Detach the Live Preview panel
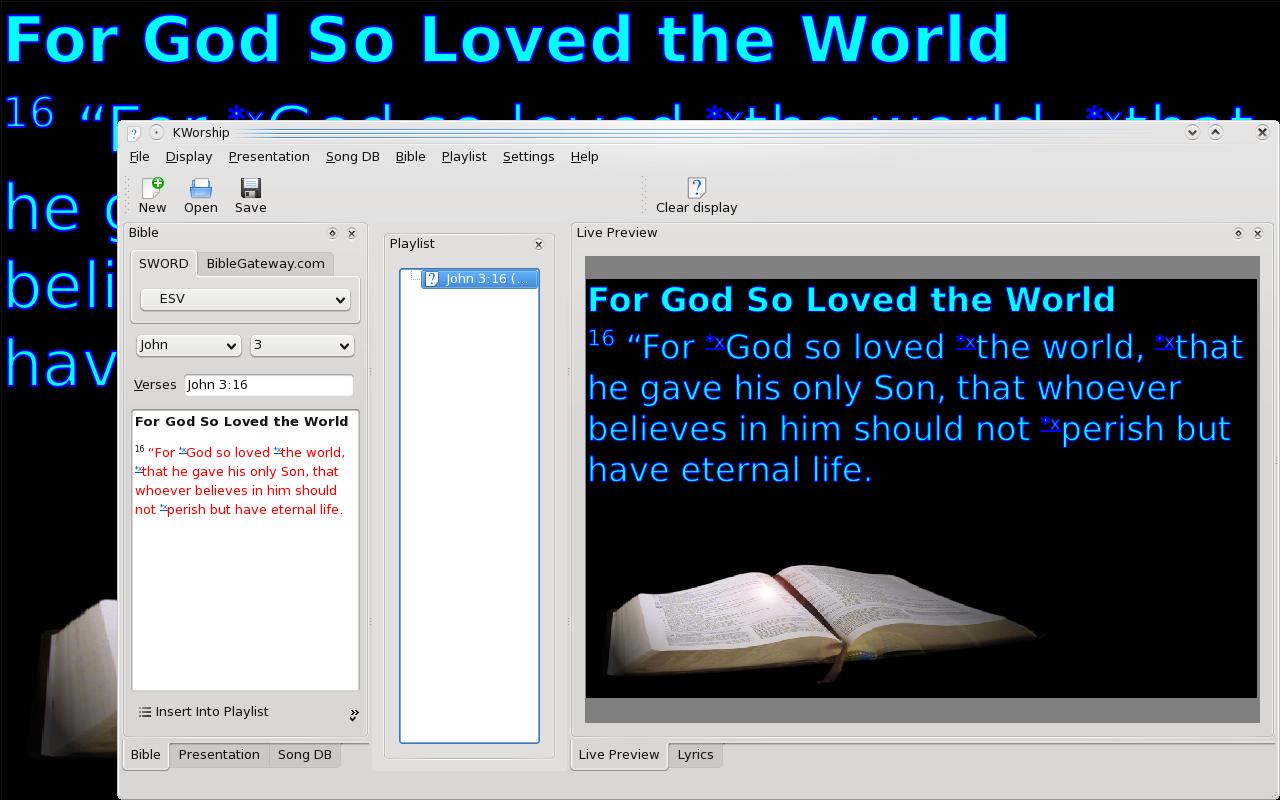Image resolution: width=1280 pixels, height=800 pixels. click(1238, 233)
